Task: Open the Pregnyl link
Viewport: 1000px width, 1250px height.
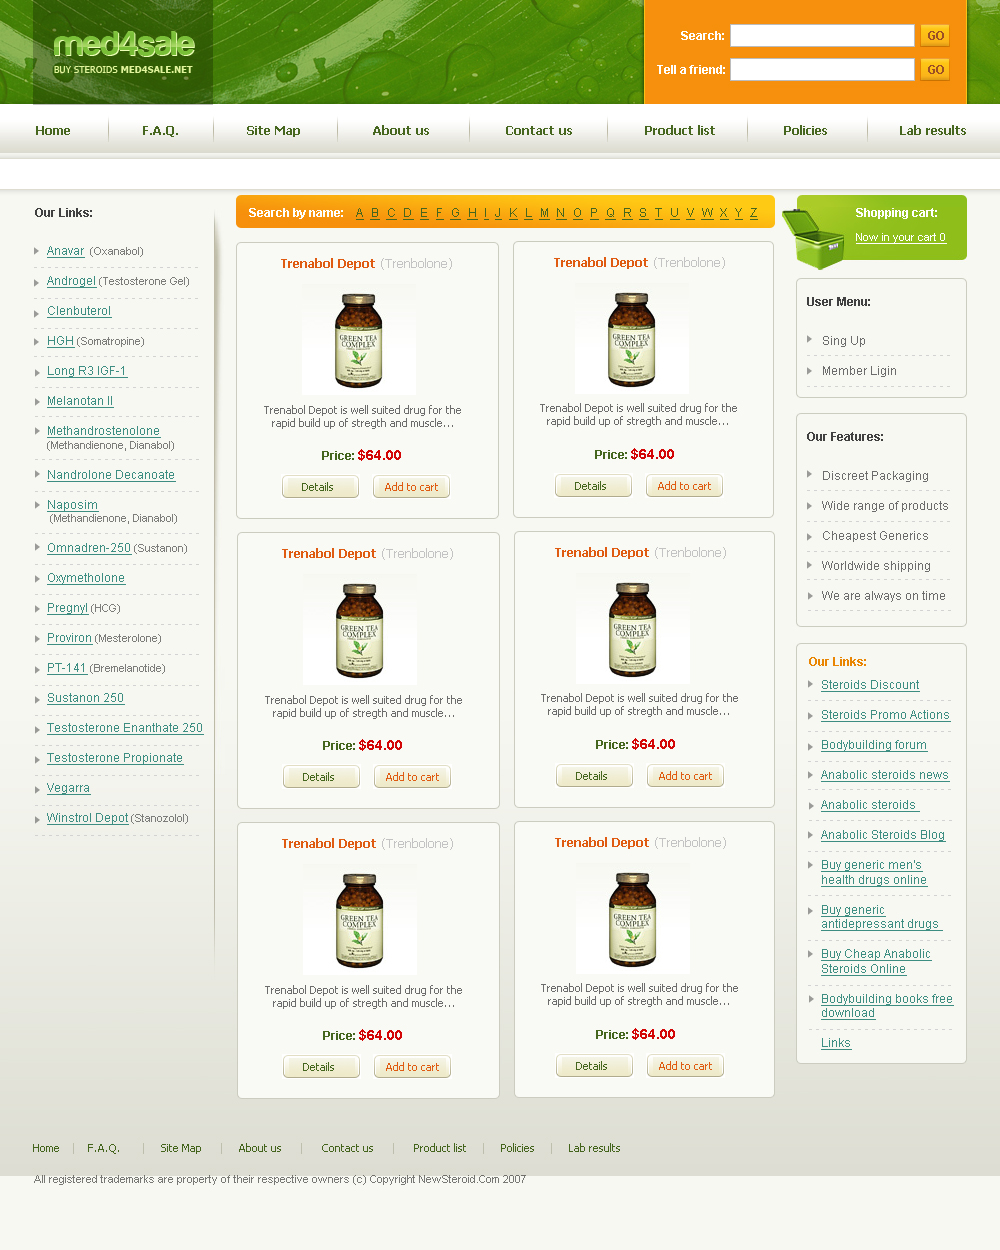Action: click(x=67, y=608)
